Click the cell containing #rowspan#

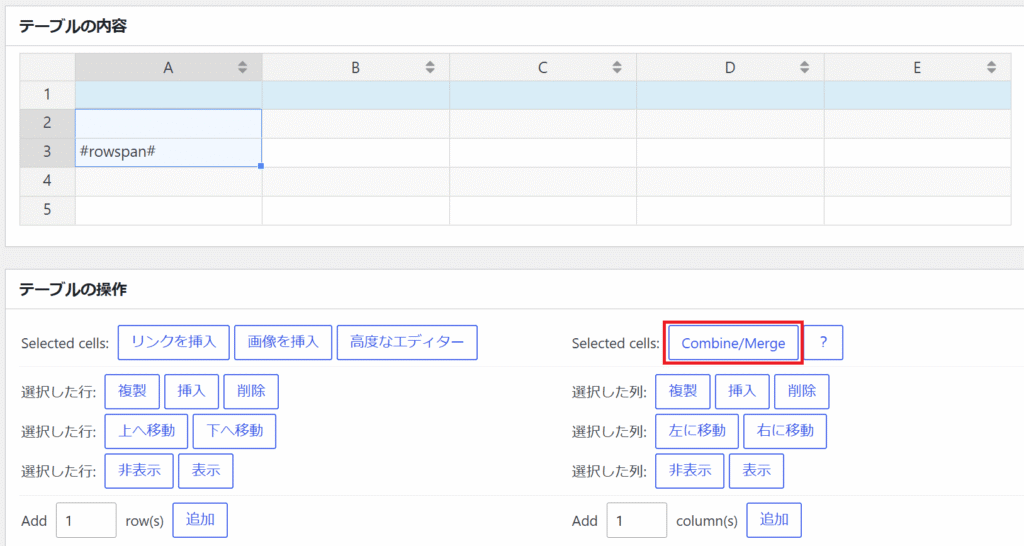click(168, 152)
